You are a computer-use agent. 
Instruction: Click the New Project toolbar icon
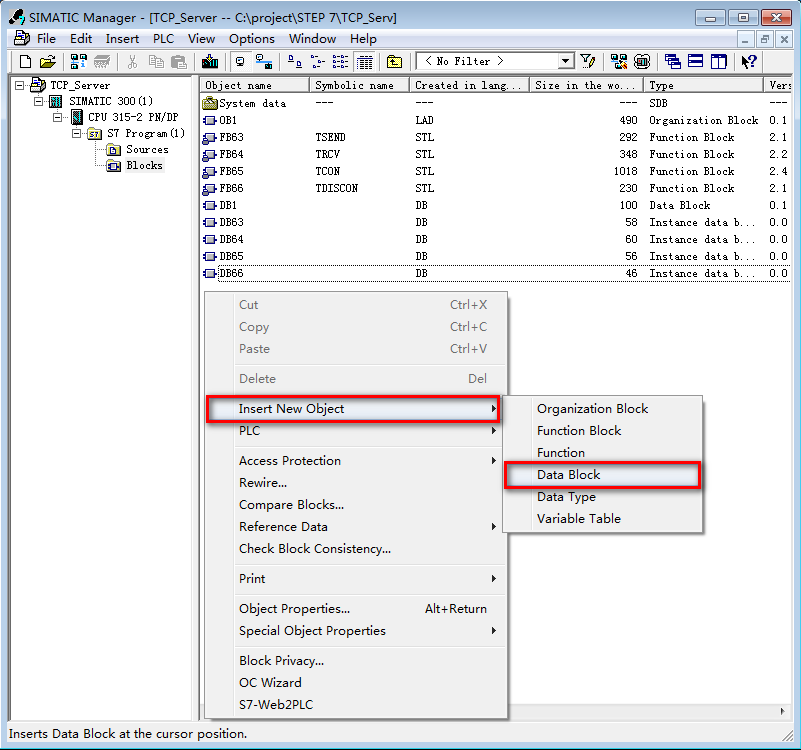point(25,62)
